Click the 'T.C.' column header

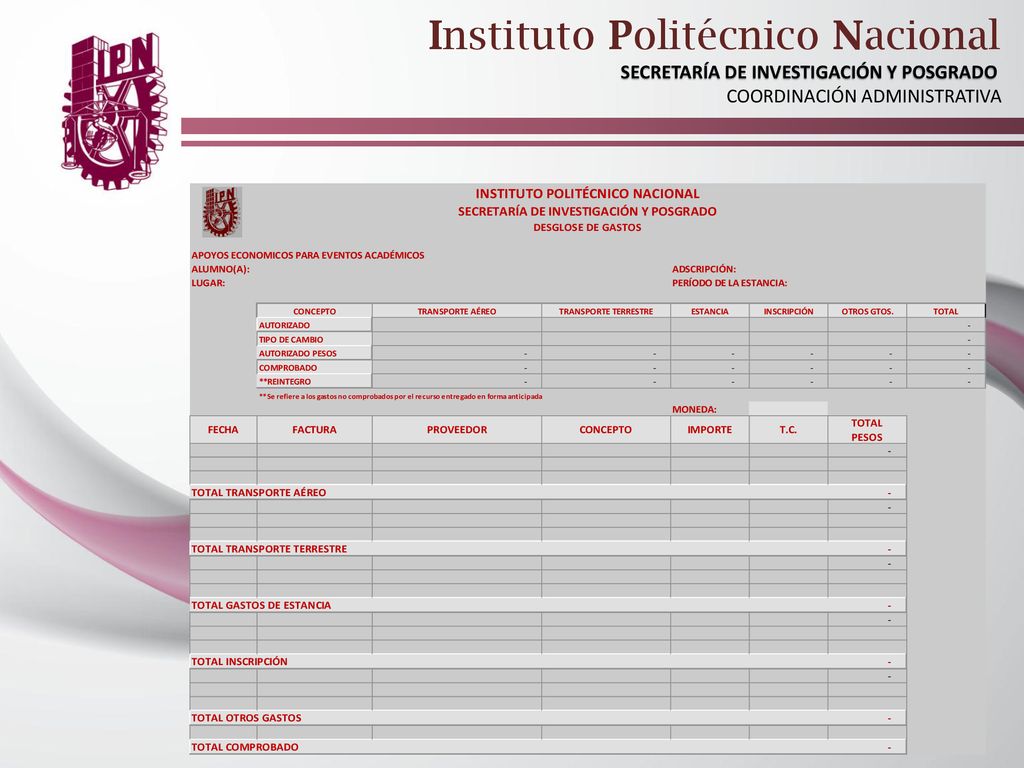788,430
